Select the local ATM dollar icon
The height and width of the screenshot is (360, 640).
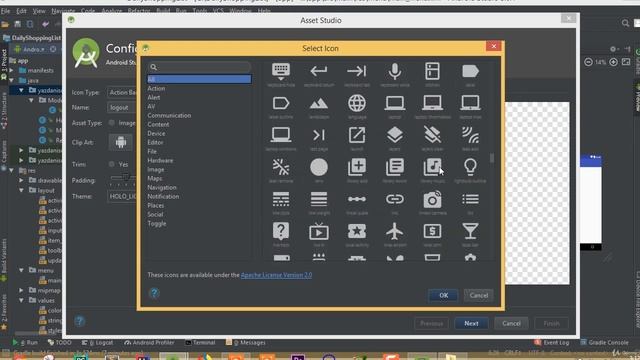432,231
